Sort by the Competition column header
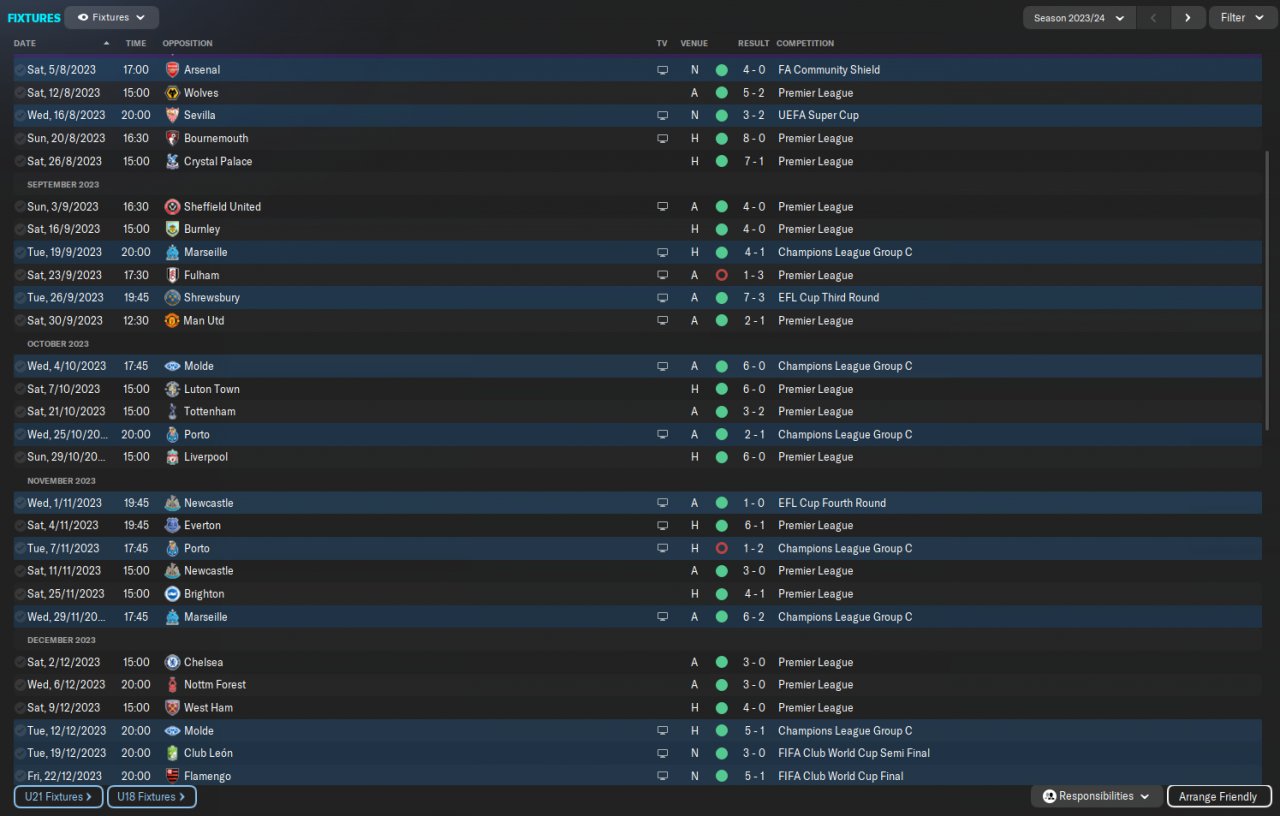The image size is (1280, 816). (x=805, y=43)
